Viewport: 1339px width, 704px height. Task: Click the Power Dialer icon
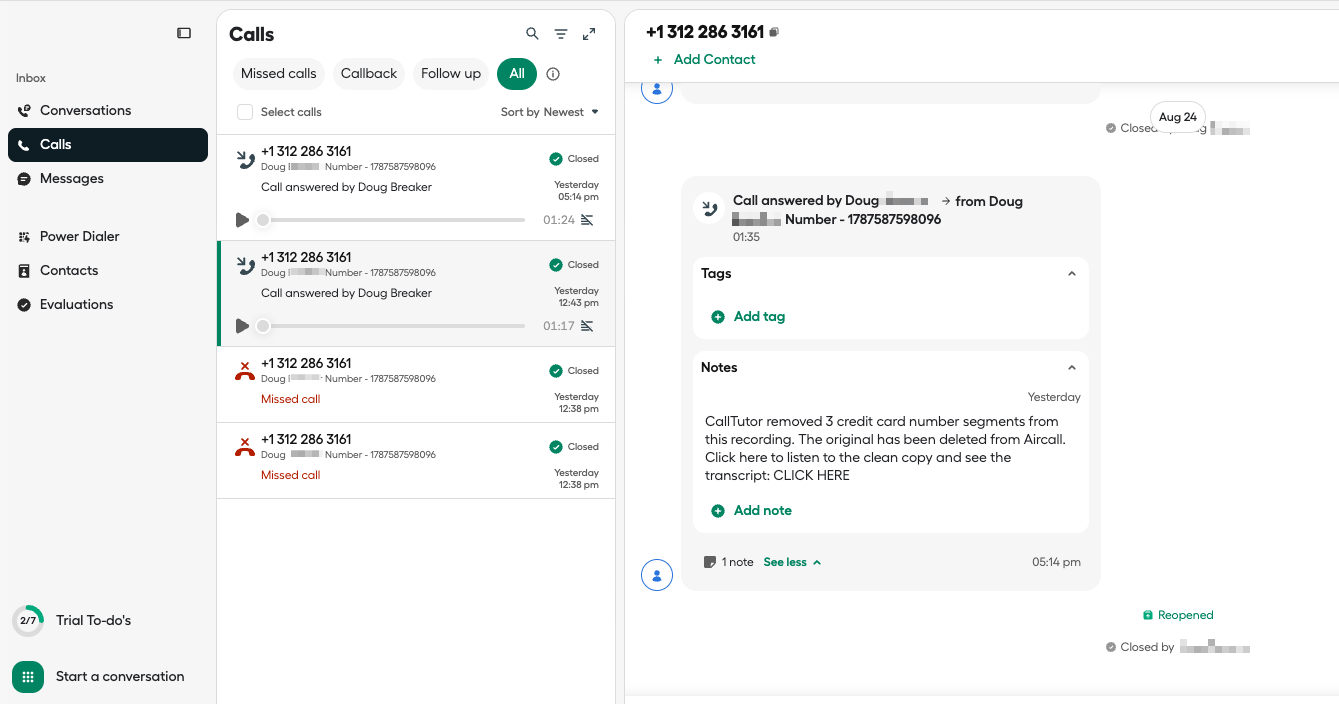[x=24, y=237]
